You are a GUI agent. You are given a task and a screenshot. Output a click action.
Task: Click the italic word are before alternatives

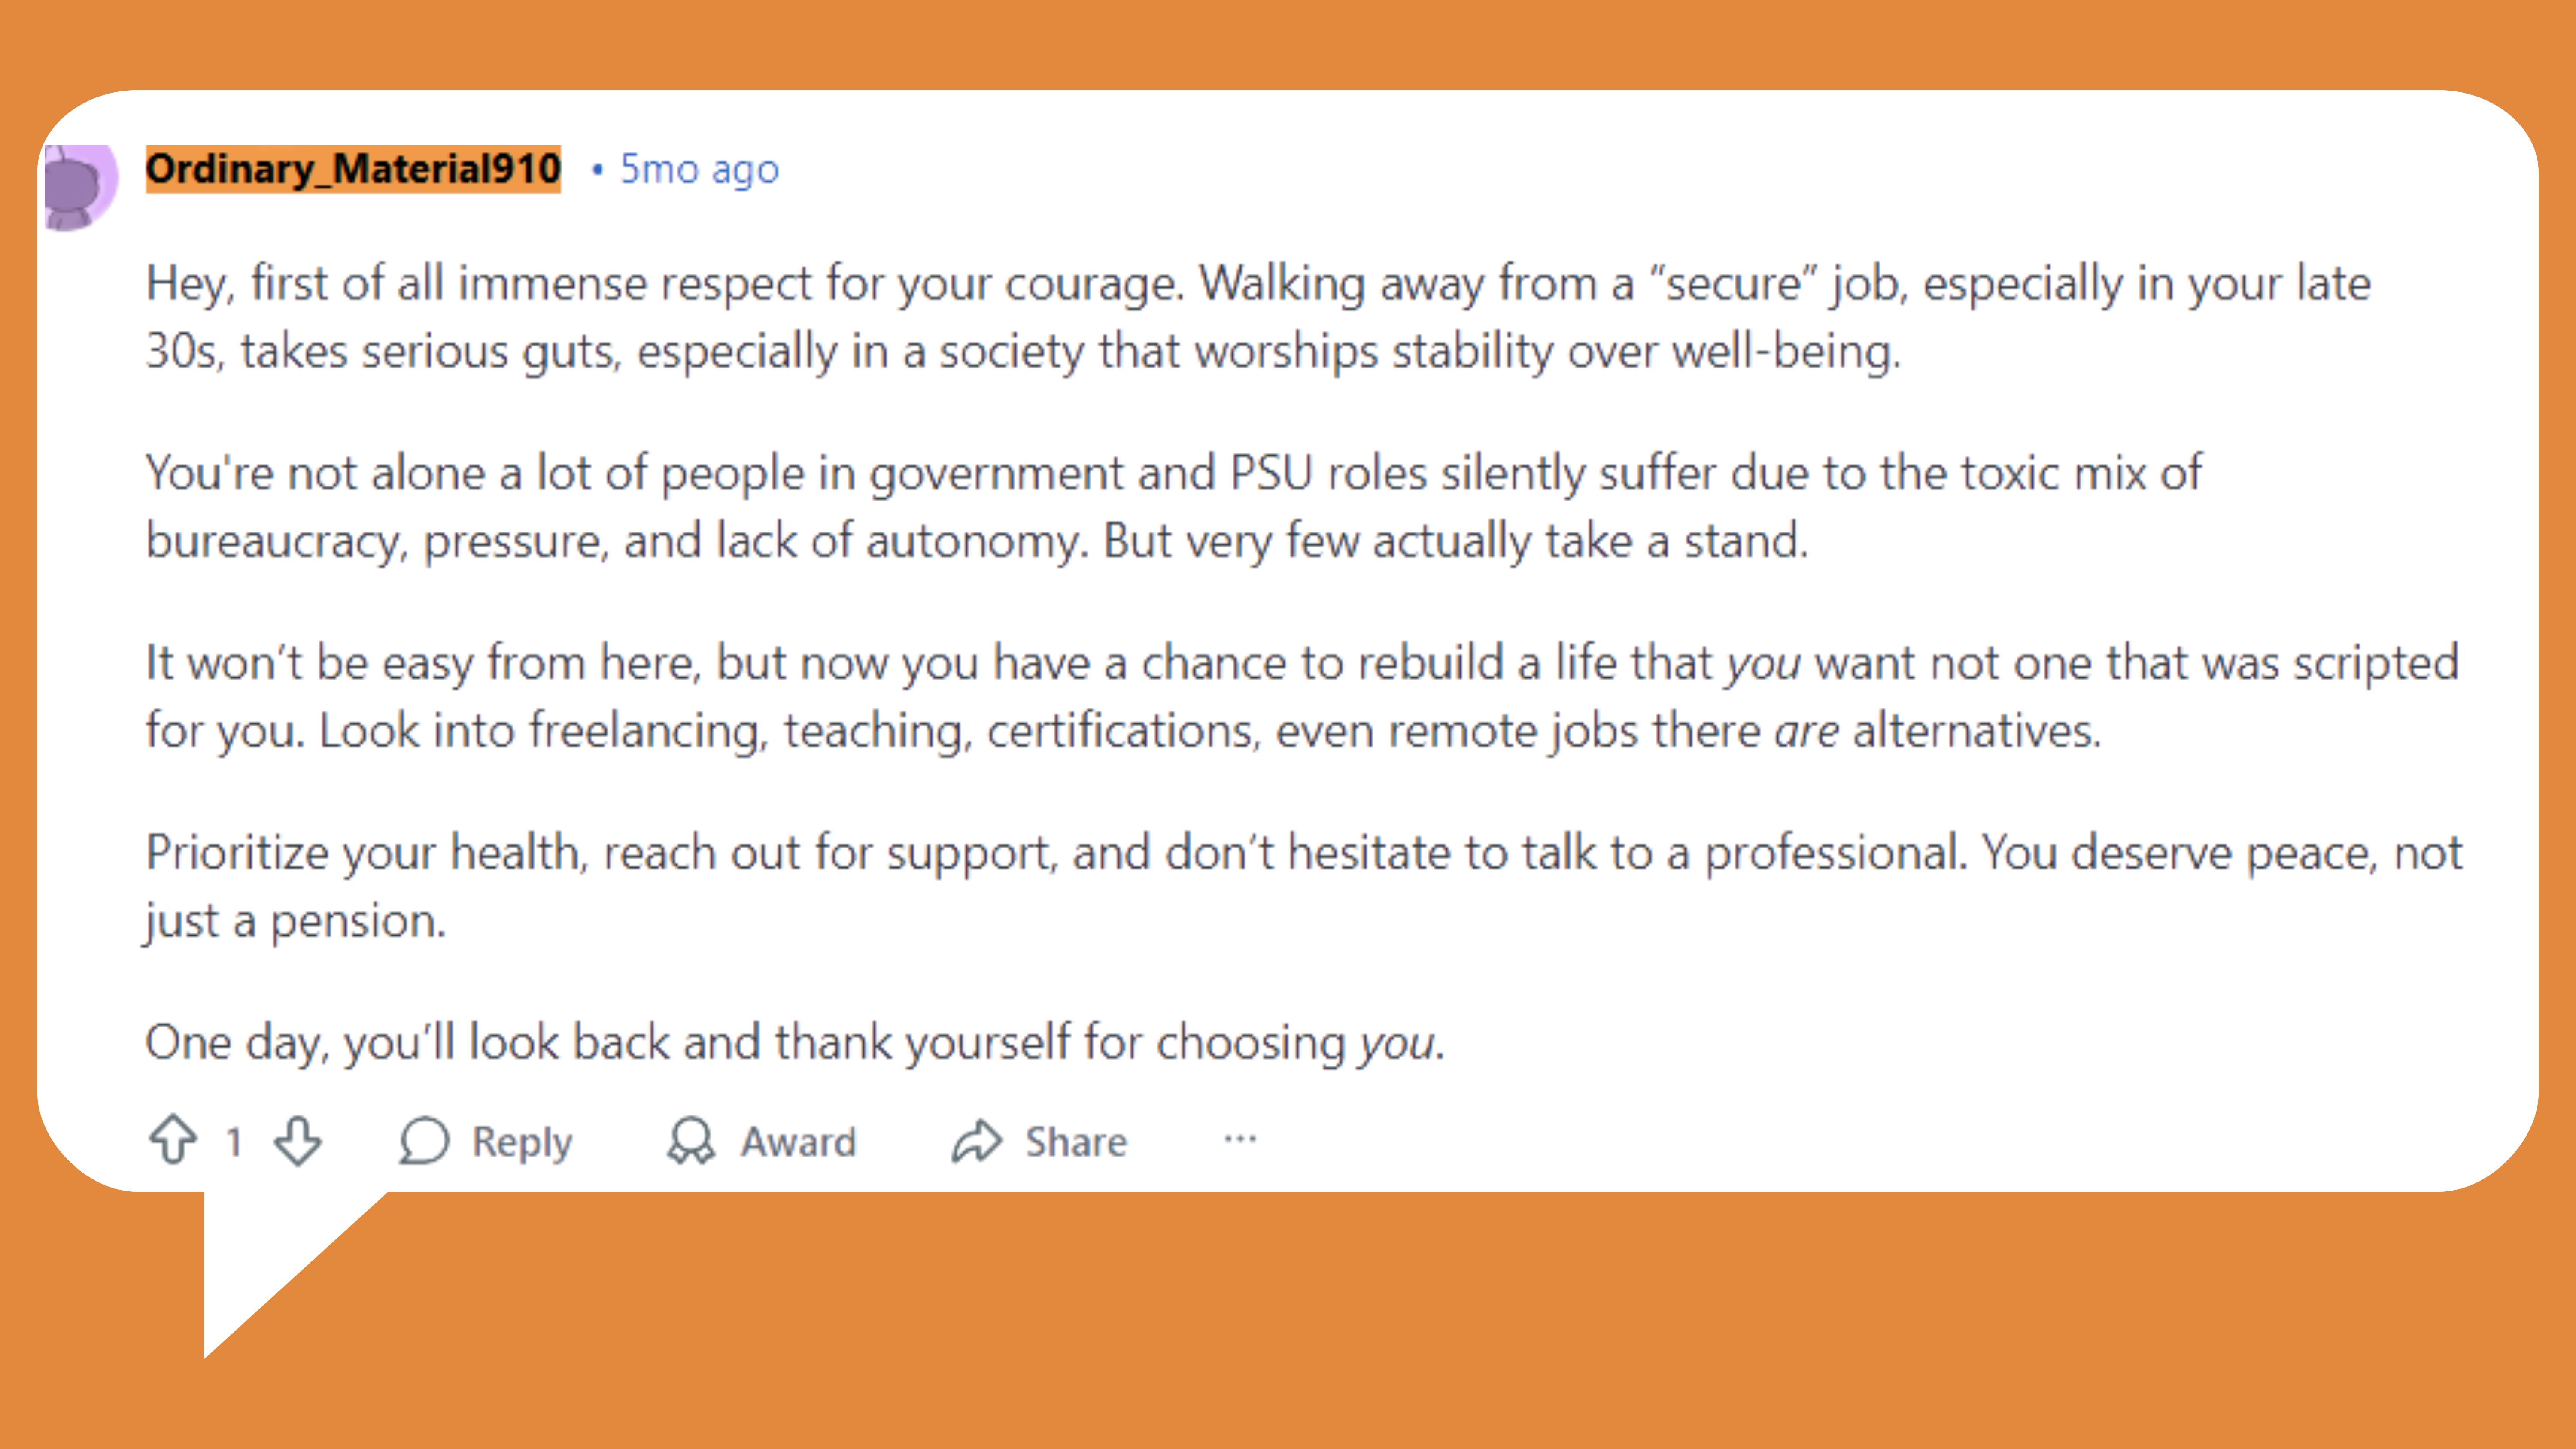click(x=1806, y=732)
